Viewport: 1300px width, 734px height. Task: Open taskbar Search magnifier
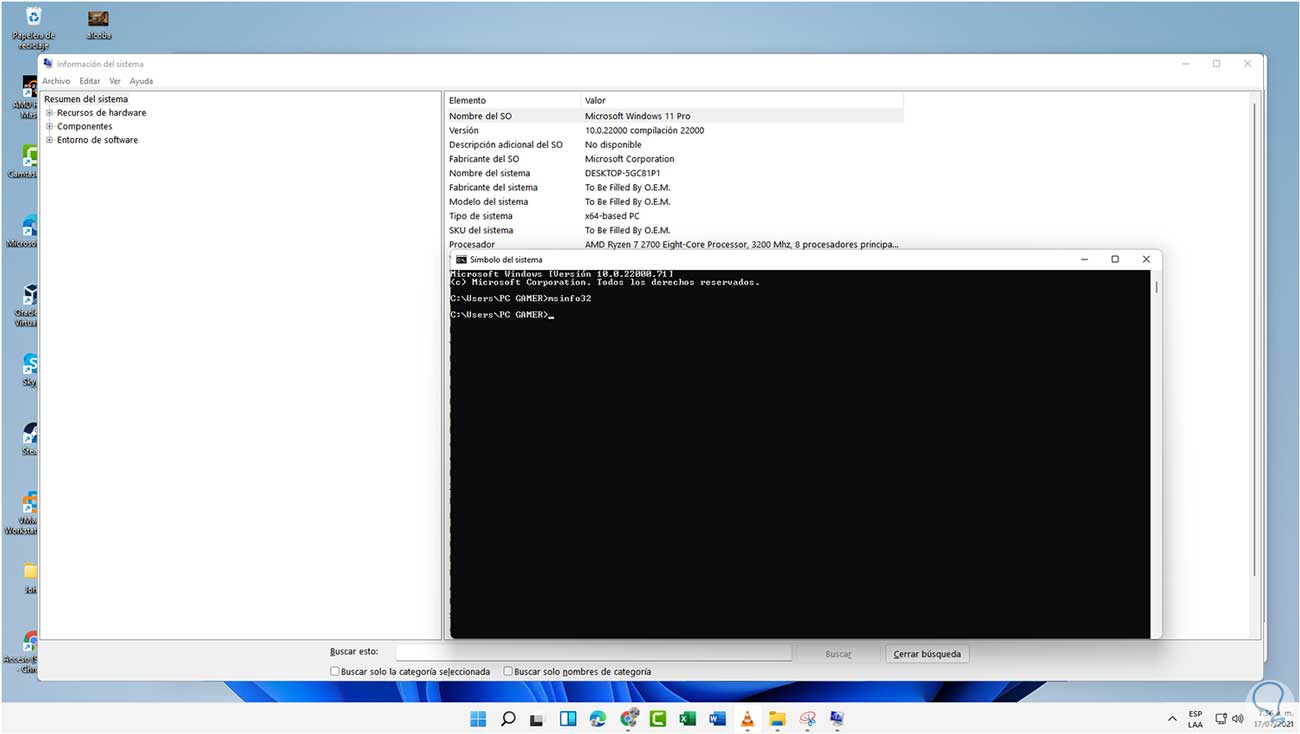(508, 718)
